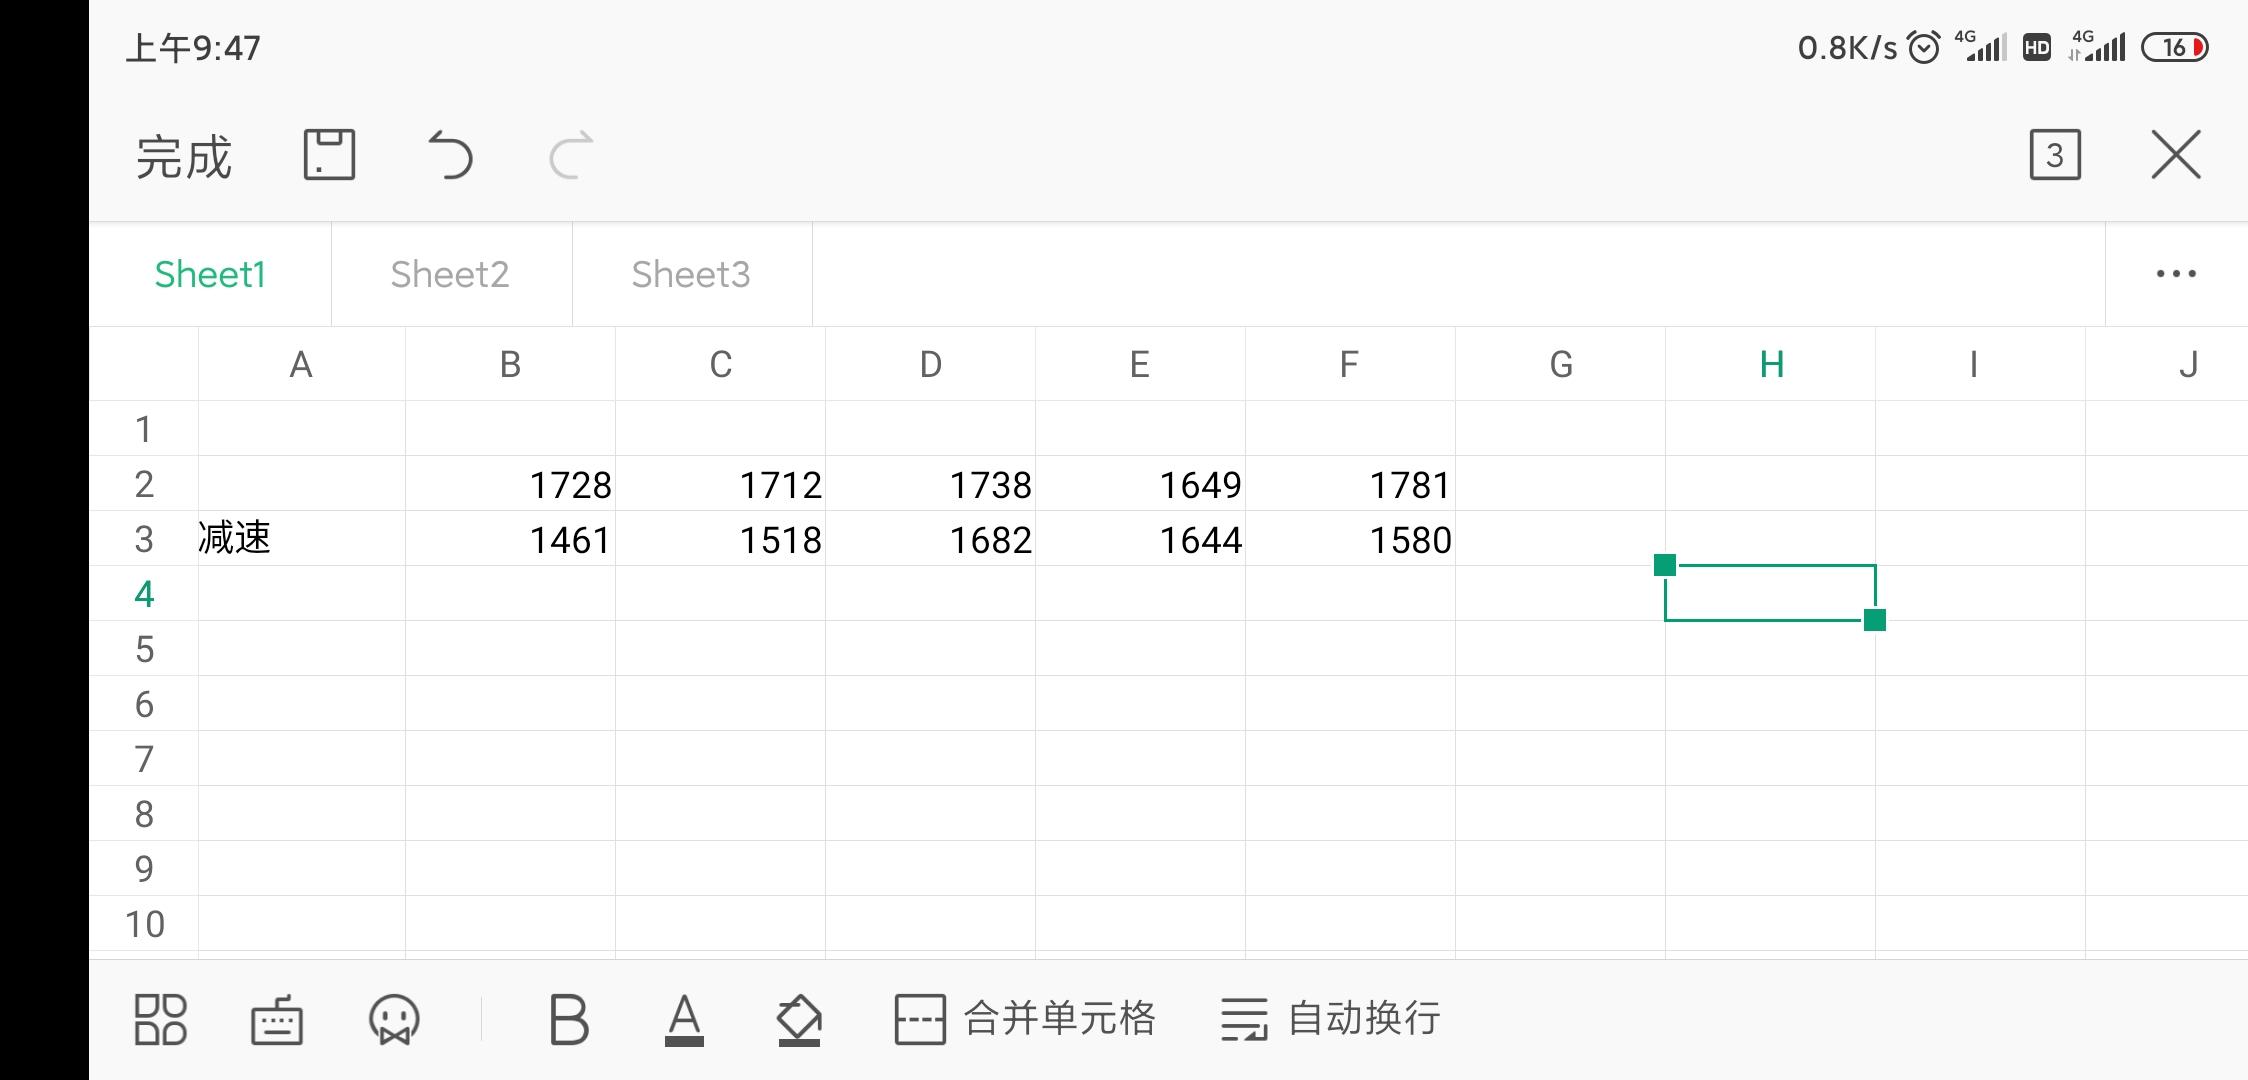Save the spreadsheet with the floppy icon
This screenshot has height=1080, width=2248.
tap(329, 155)
